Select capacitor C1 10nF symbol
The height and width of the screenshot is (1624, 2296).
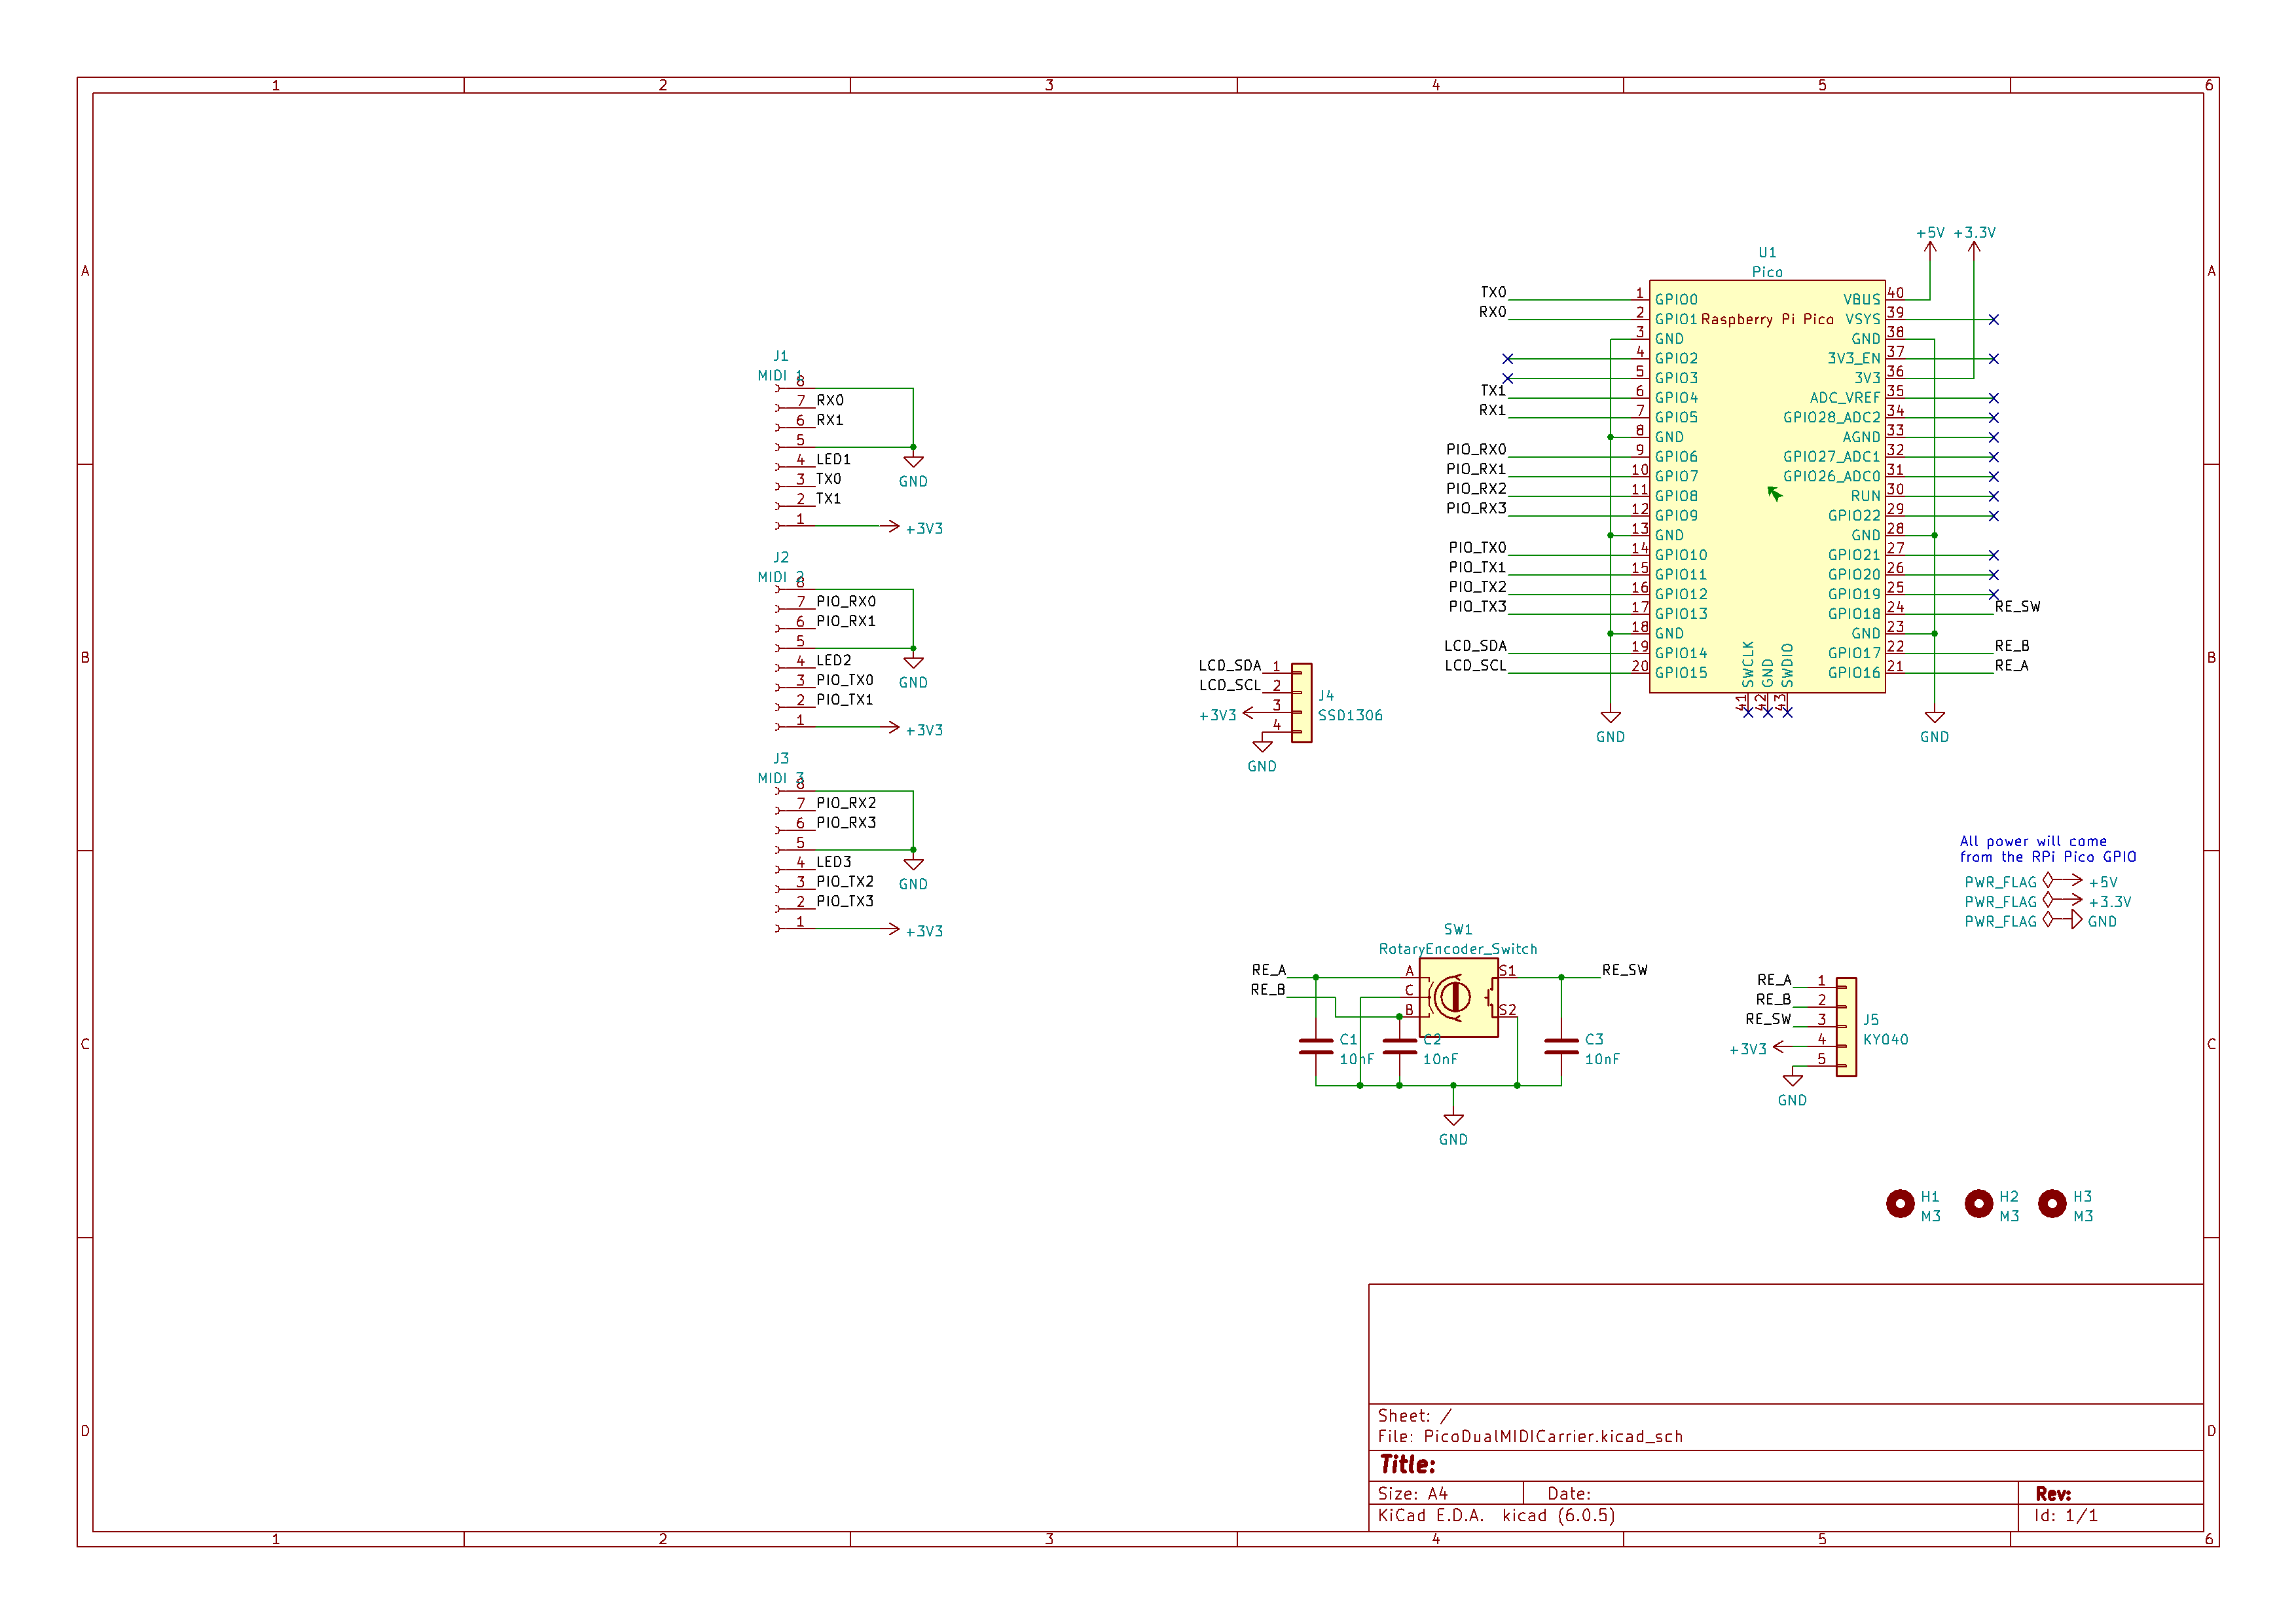1315,1047
